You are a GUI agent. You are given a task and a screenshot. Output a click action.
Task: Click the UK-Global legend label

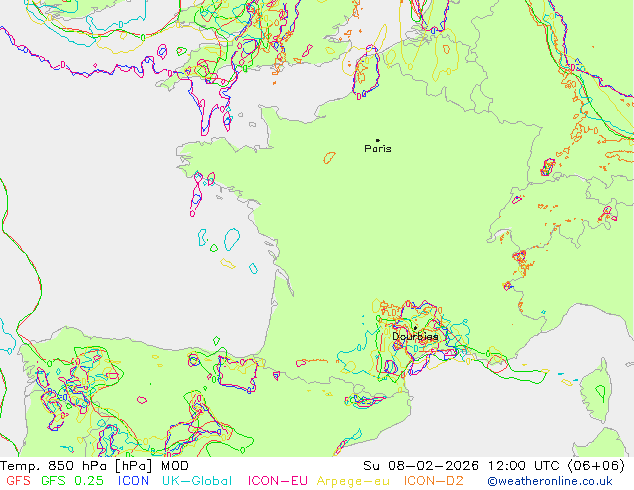(197, 481)
